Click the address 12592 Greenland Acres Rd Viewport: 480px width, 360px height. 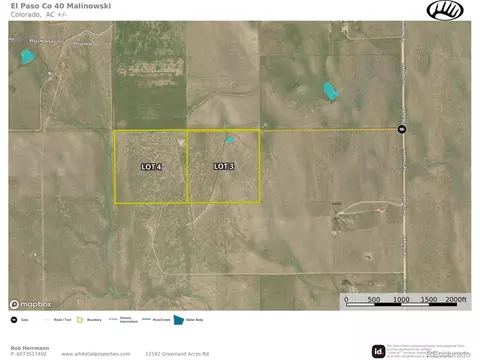[x=177, y=354]
